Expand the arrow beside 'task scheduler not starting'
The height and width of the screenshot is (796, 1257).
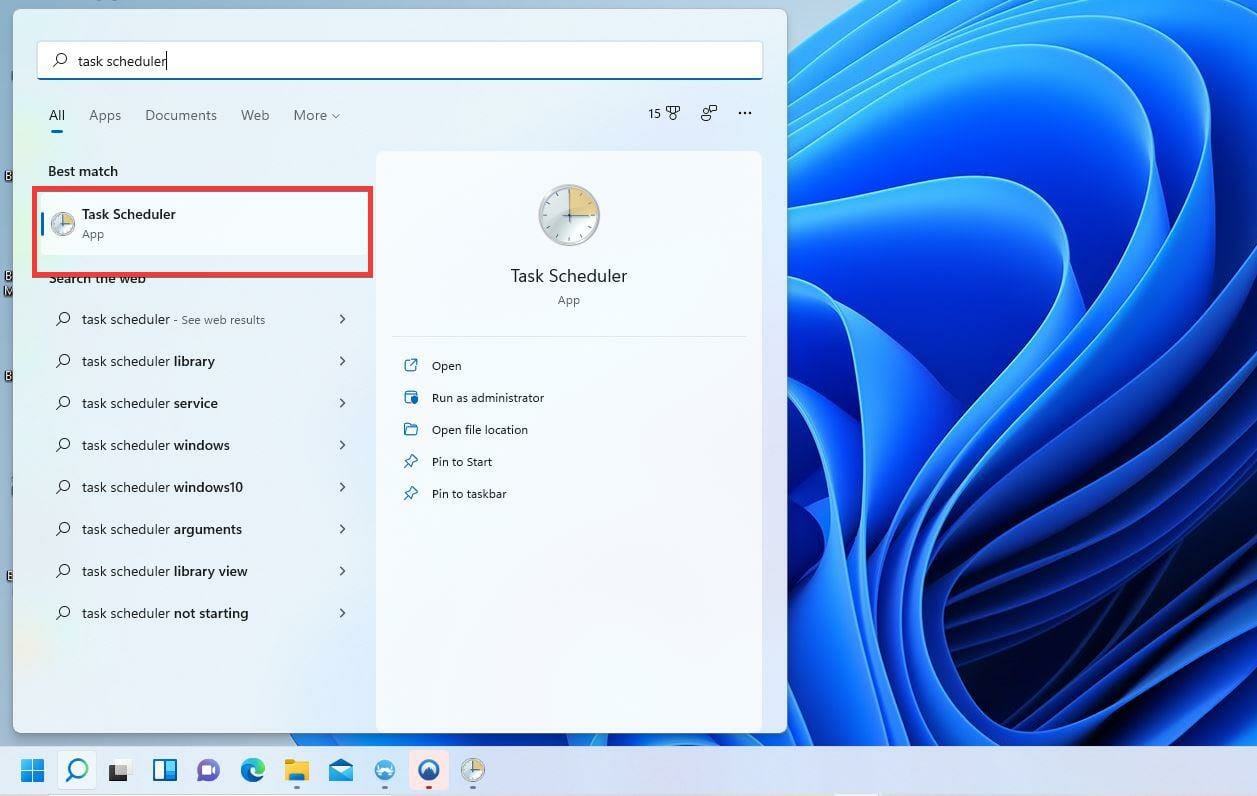tap(342, 613)
